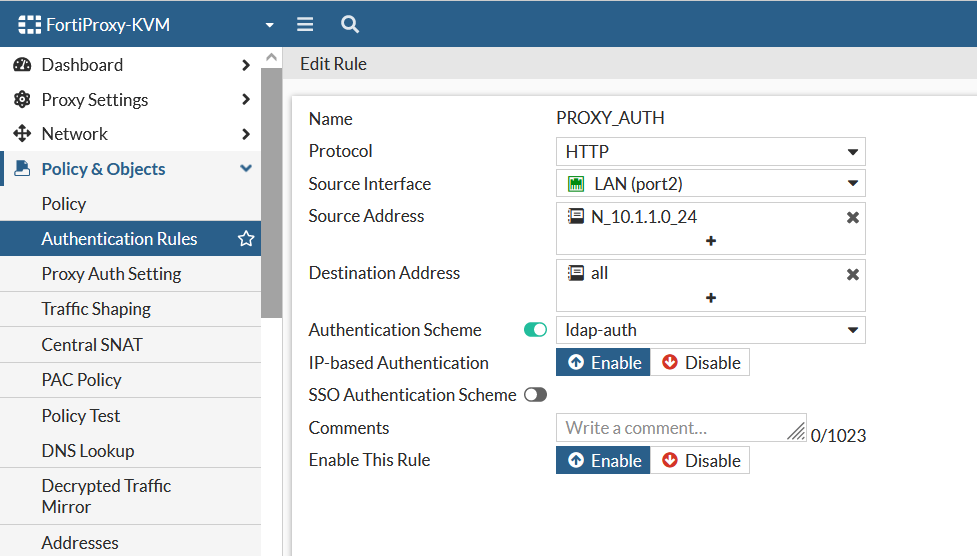The width and height of the screenshot is (977, 556).
Task: Add a destination address with plus icon
Action: point(710,298)
